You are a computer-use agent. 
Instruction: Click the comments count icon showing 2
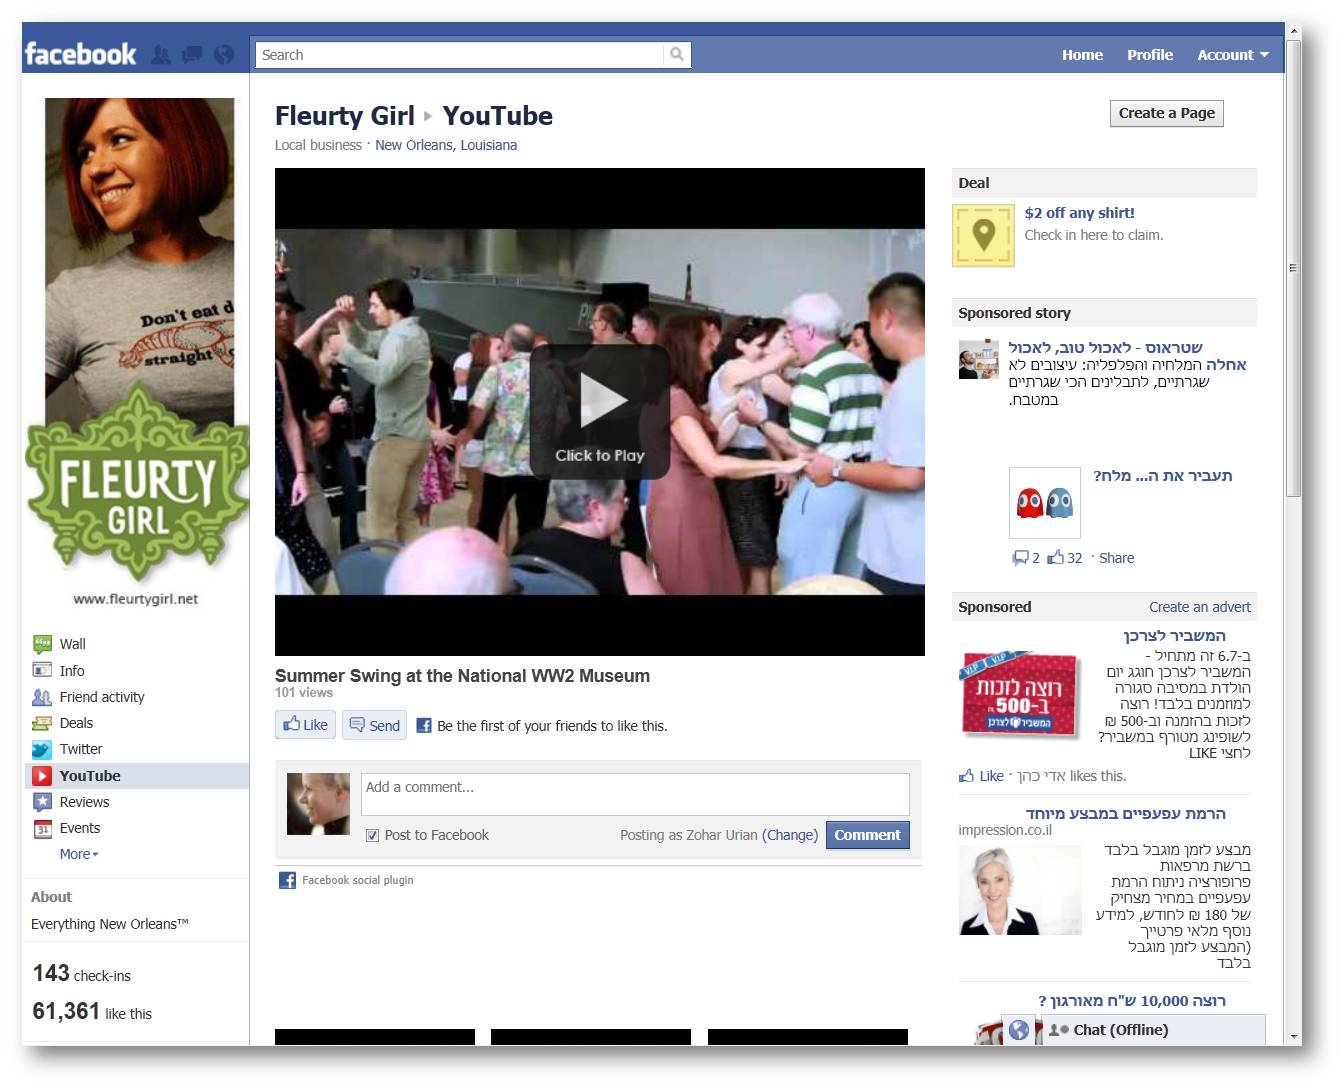point(1020,558)
